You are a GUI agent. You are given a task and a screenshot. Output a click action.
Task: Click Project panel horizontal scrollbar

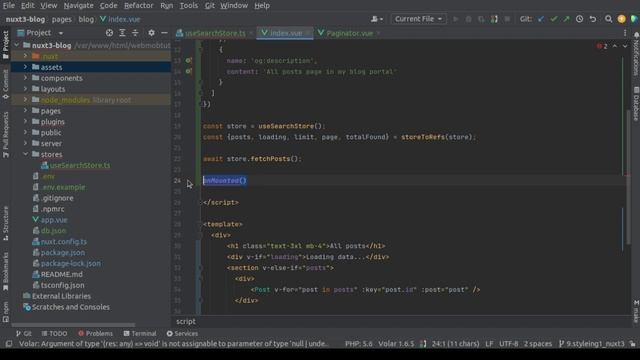pos(73,325)
